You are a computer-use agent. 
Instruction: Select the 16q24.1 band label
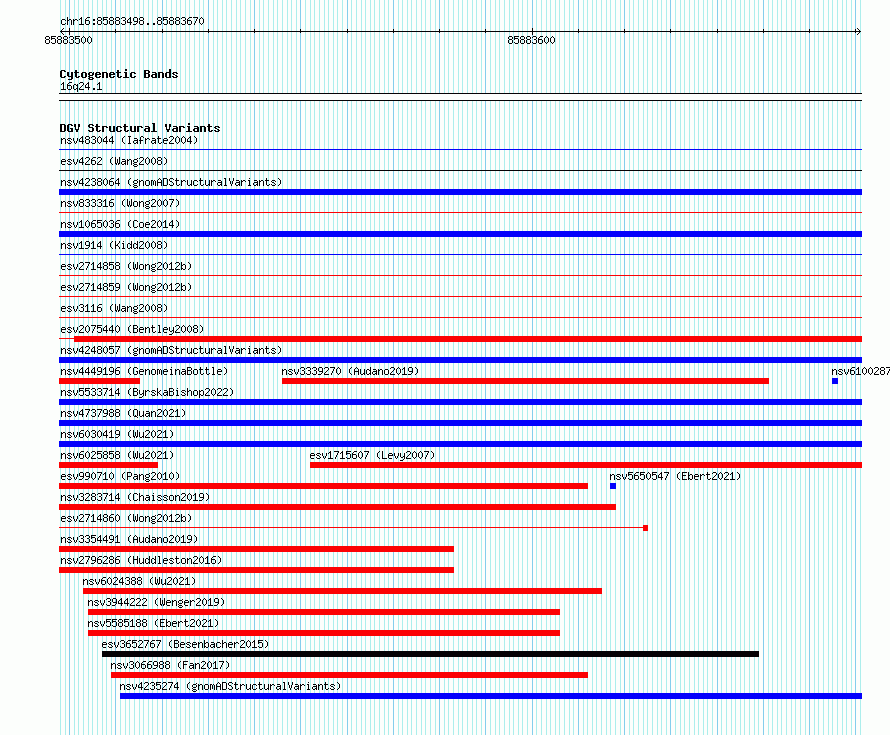(81, 86)
